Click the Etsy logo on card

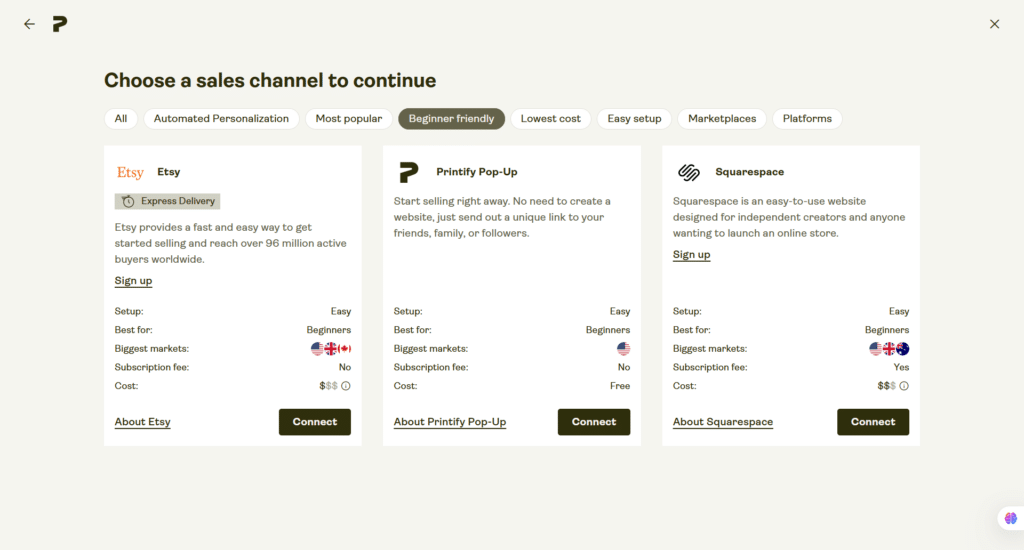[130, 172]
